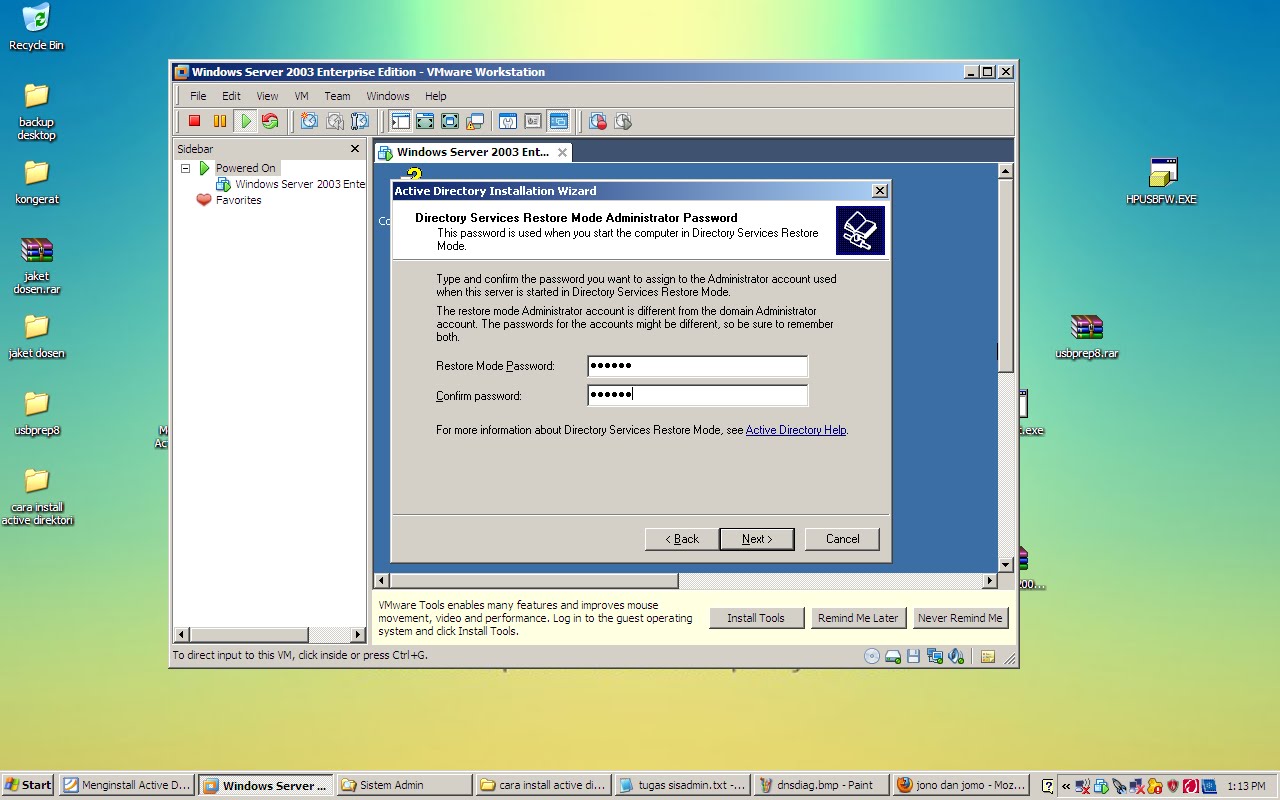
Task: Switch to dnsdiag.bmp - Paint taskbar button
Action: (x=820, y=785)
